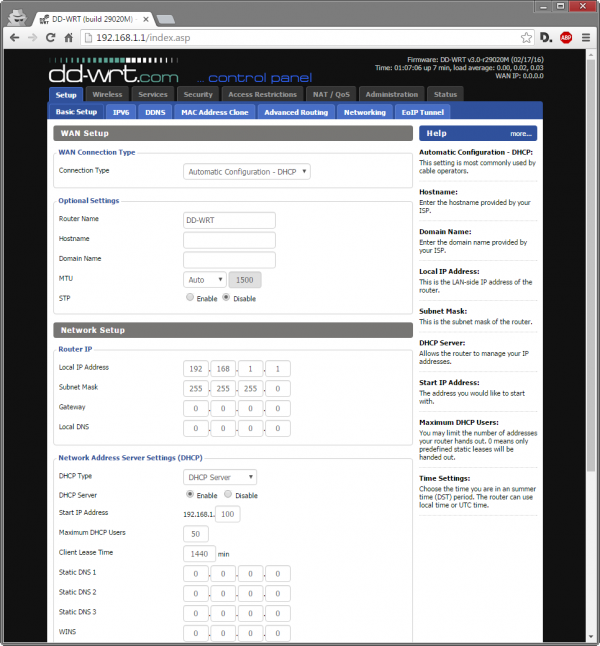Close the DD-WRT browser tab
This screenshot has height=646, width=600.
coord(142,18)
